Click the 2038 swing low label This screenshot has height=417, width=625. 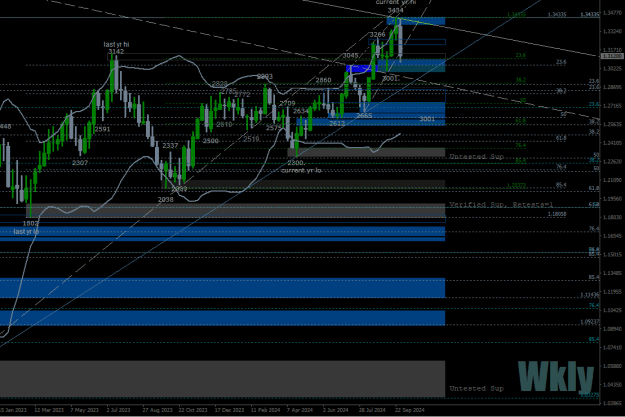tap(166, 200)
